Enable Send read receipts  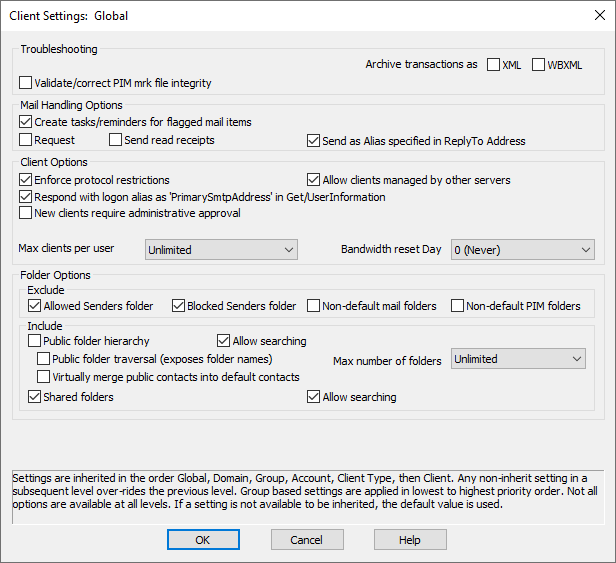(116, 140)
